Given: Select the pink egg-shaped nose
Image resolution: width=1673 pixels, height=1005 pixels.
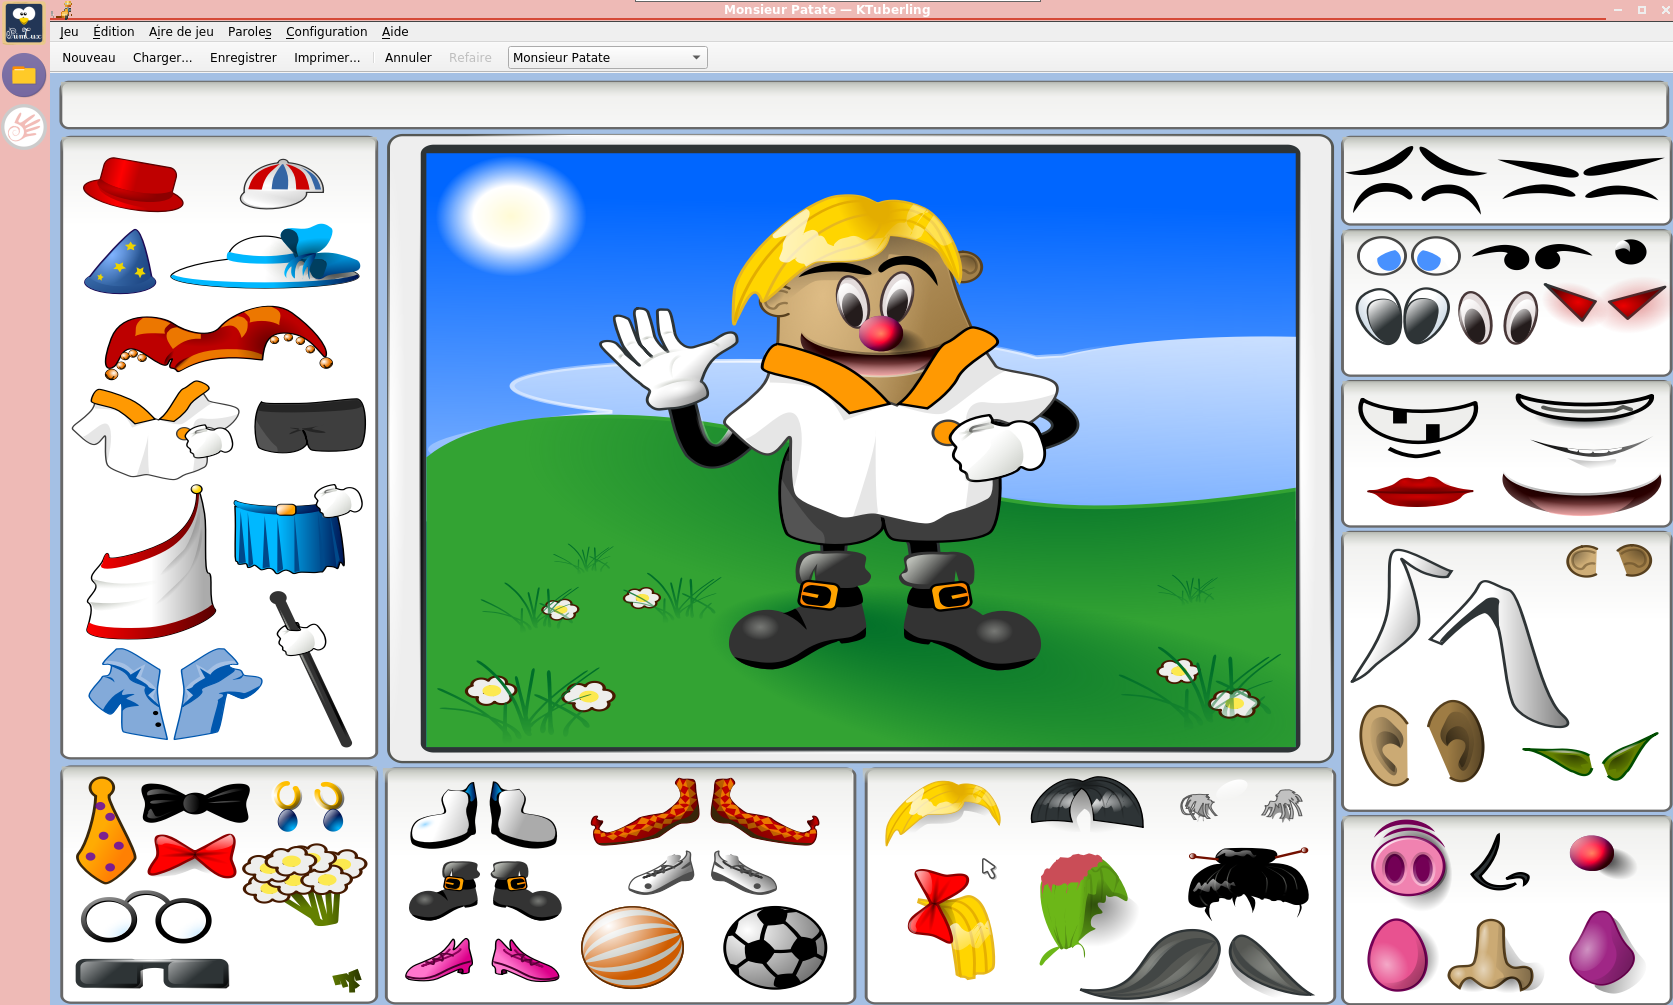Looking at the screenshot, I should coord(1397,954).
